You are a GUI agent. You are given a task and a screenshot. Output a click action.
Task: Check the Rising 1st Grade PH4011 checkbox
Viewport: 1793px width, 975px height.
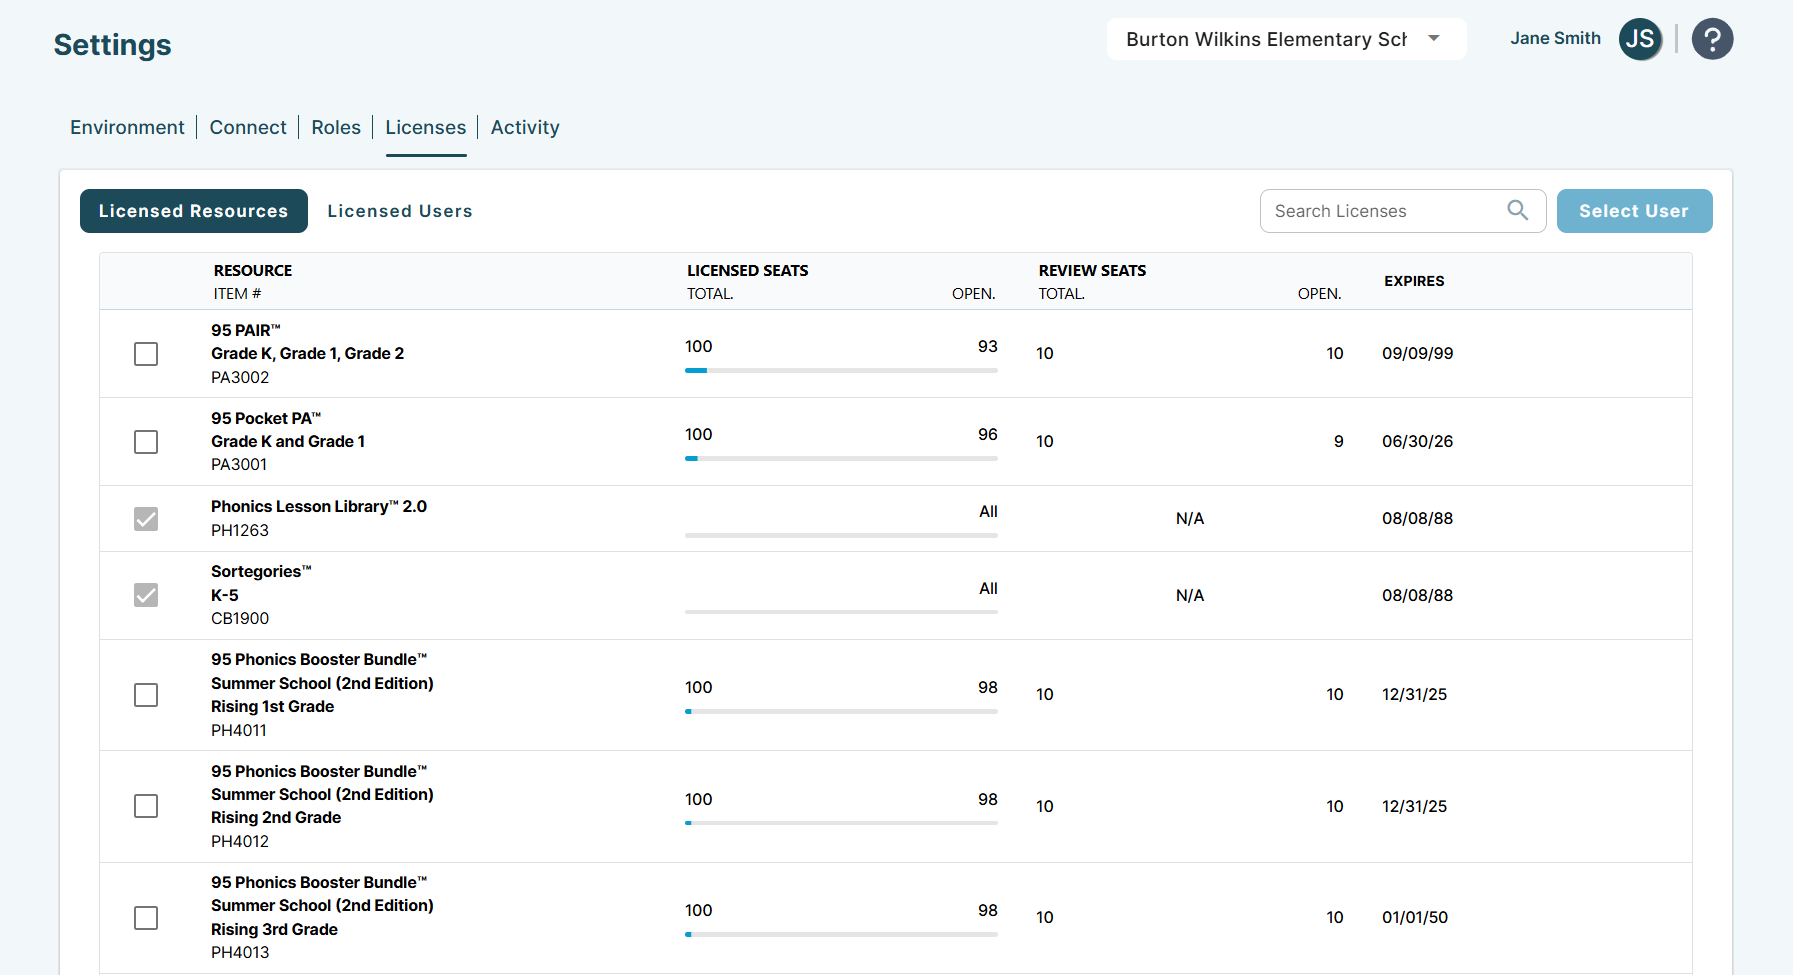146,695
